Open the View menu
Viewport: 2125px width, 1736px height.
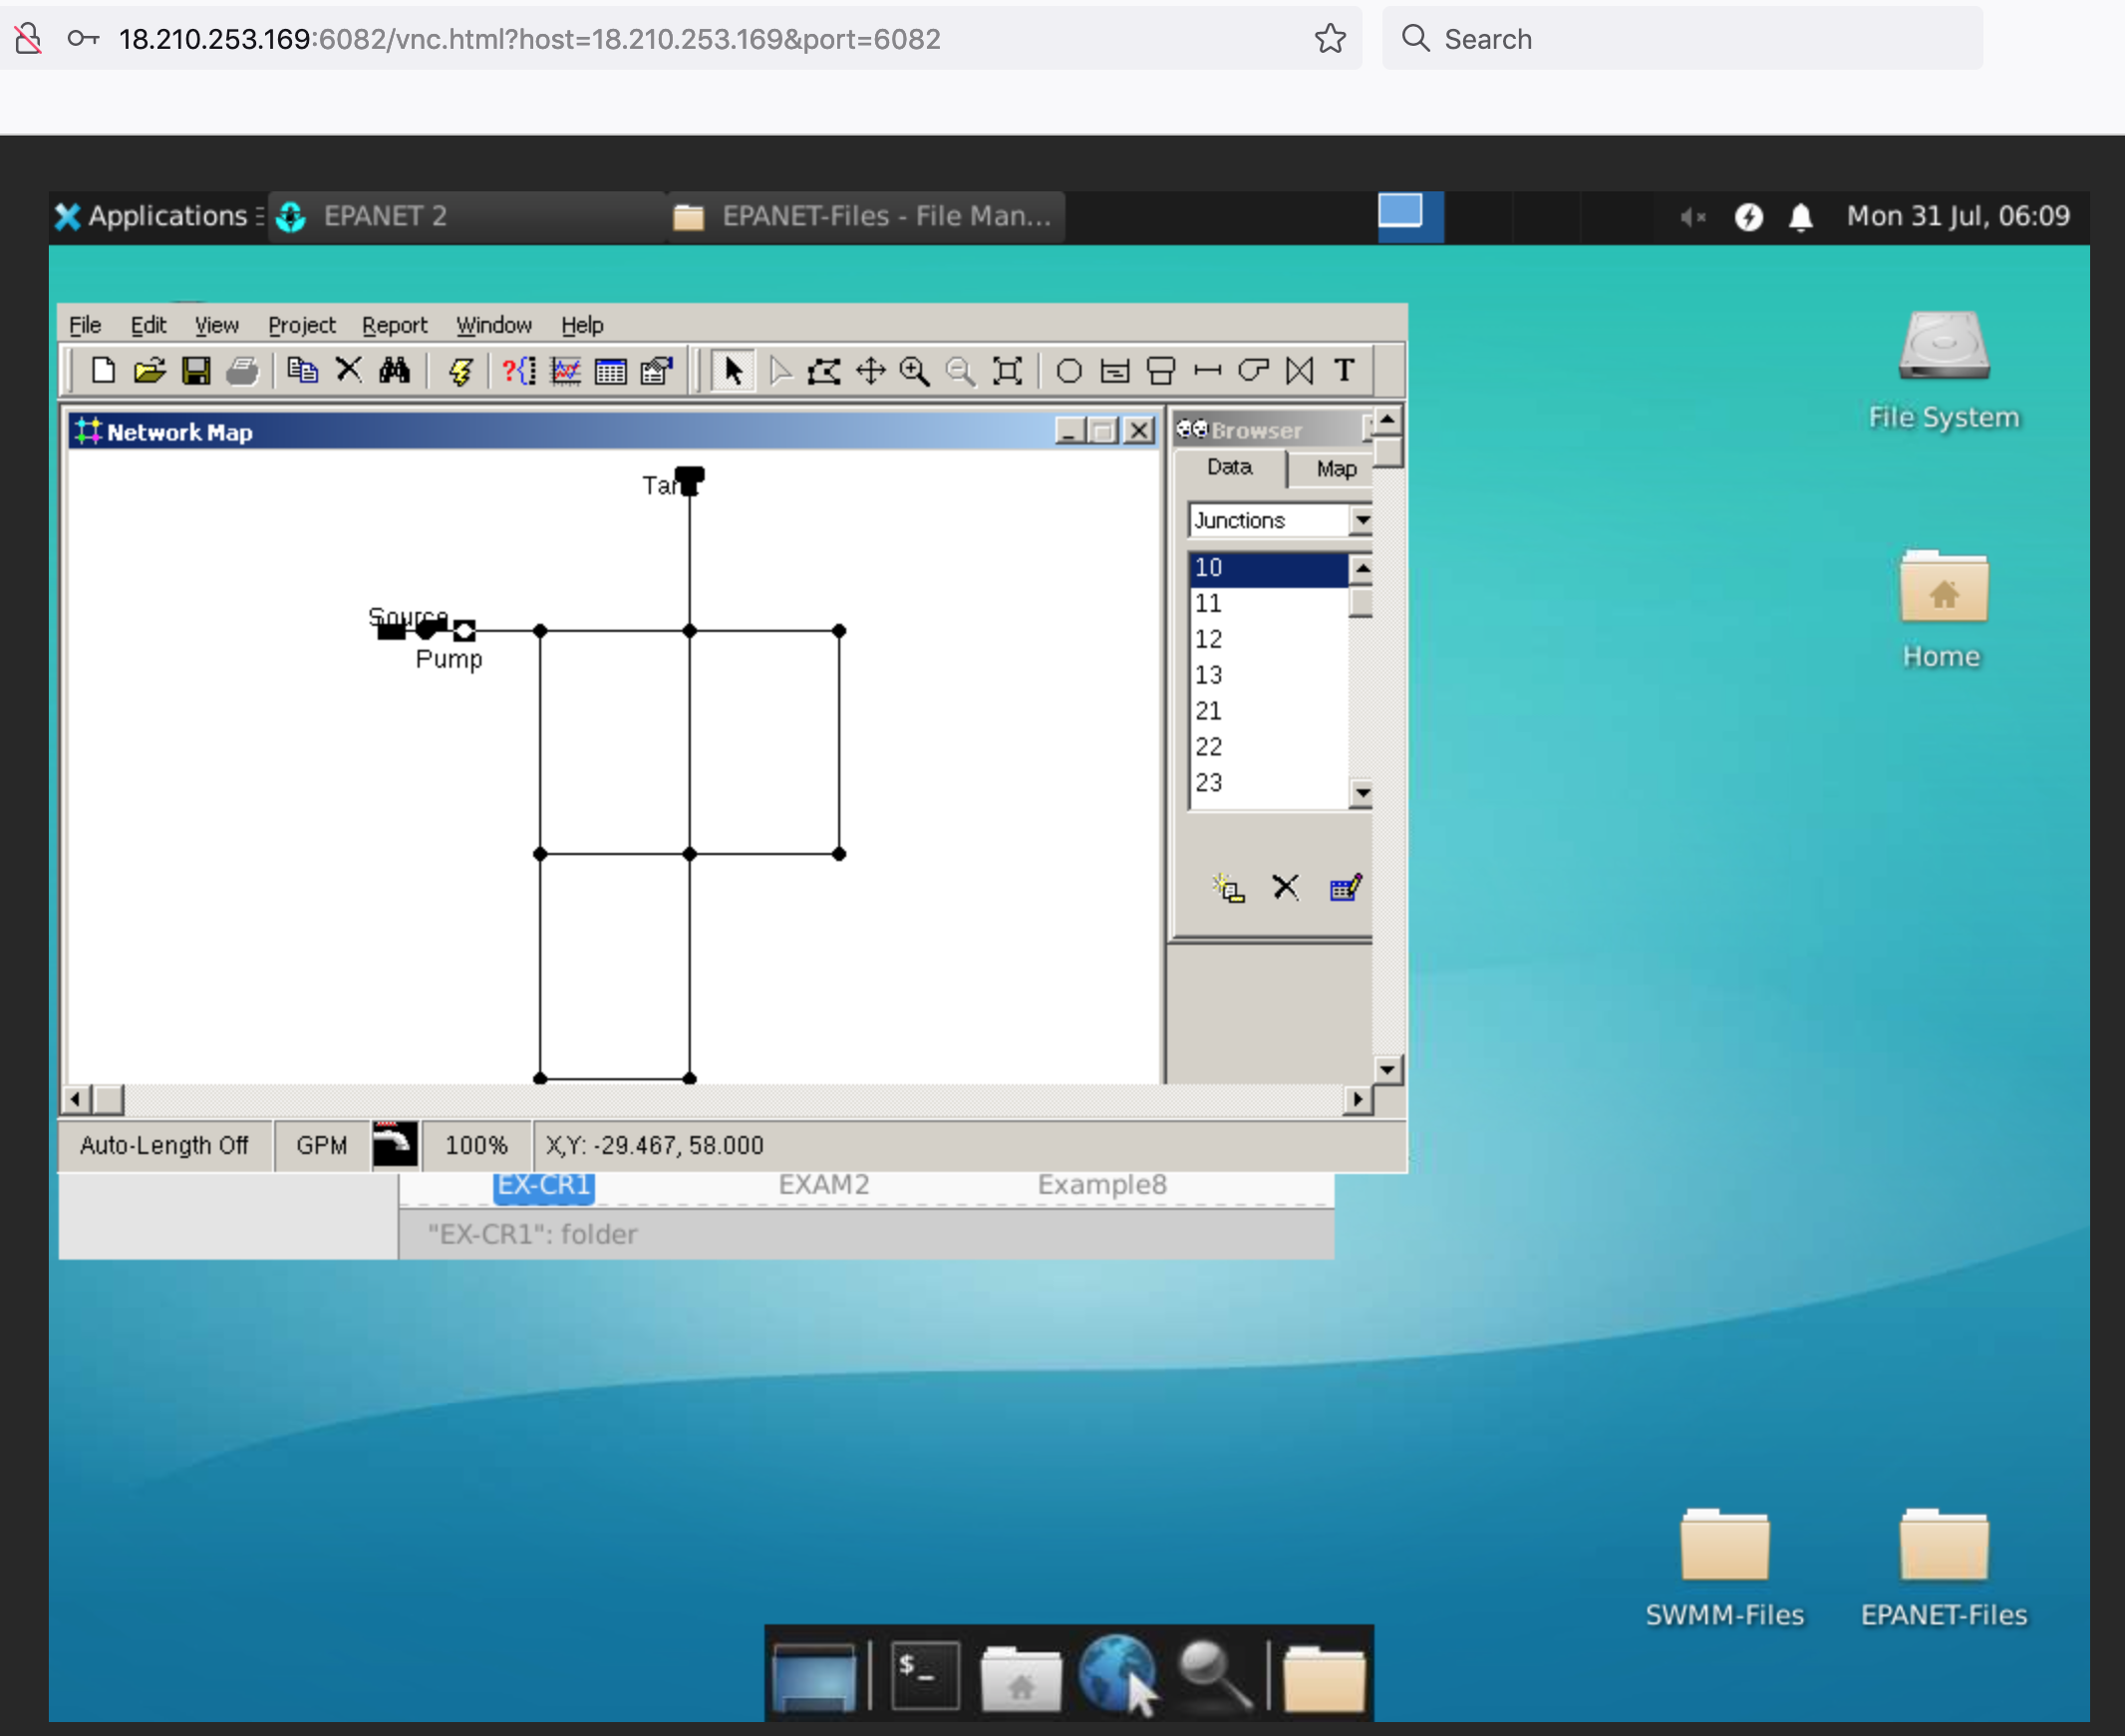pos(216,325)
